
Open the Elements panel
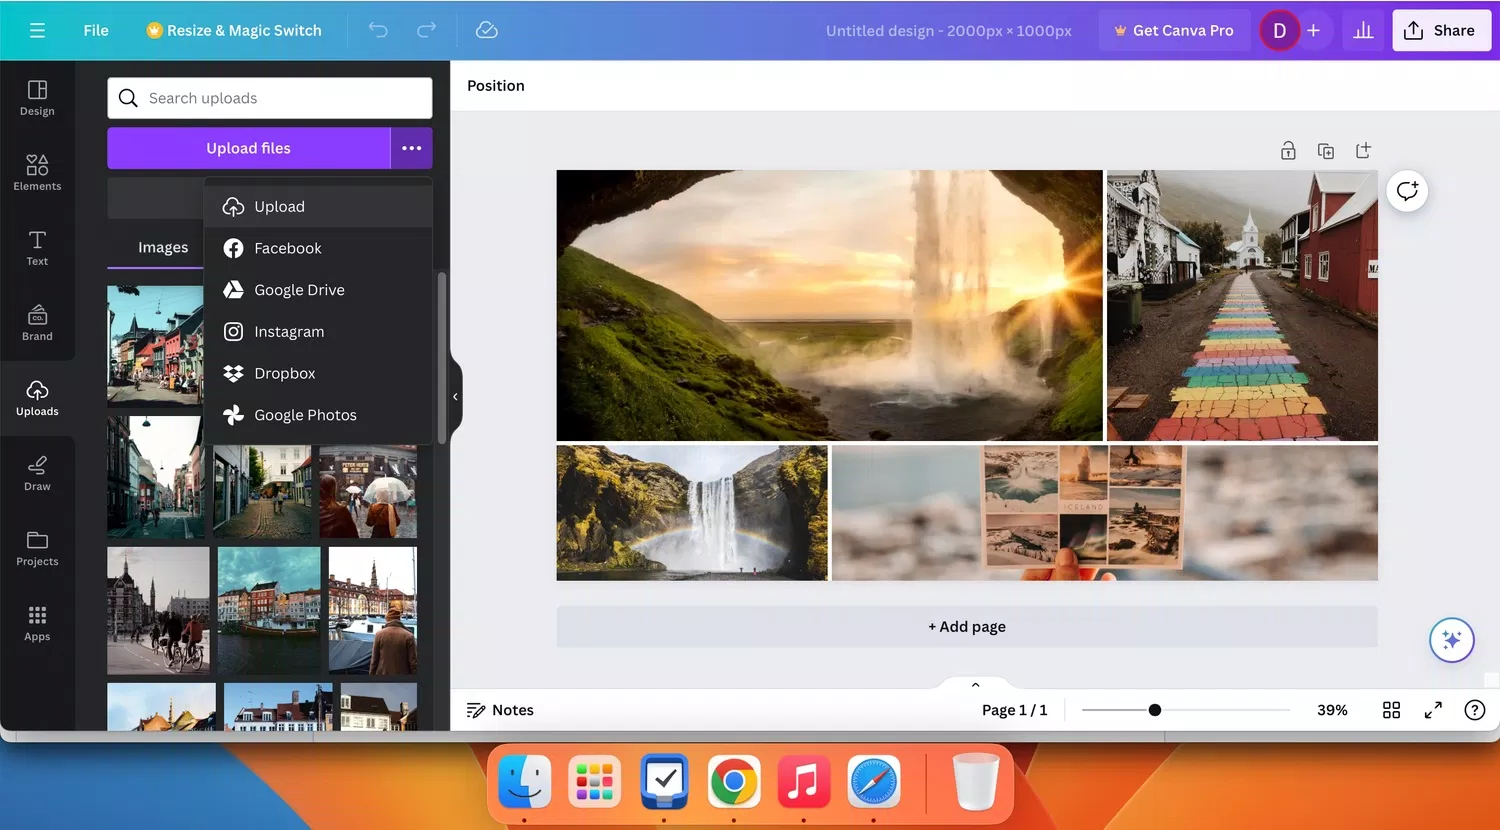pos(37,170)
